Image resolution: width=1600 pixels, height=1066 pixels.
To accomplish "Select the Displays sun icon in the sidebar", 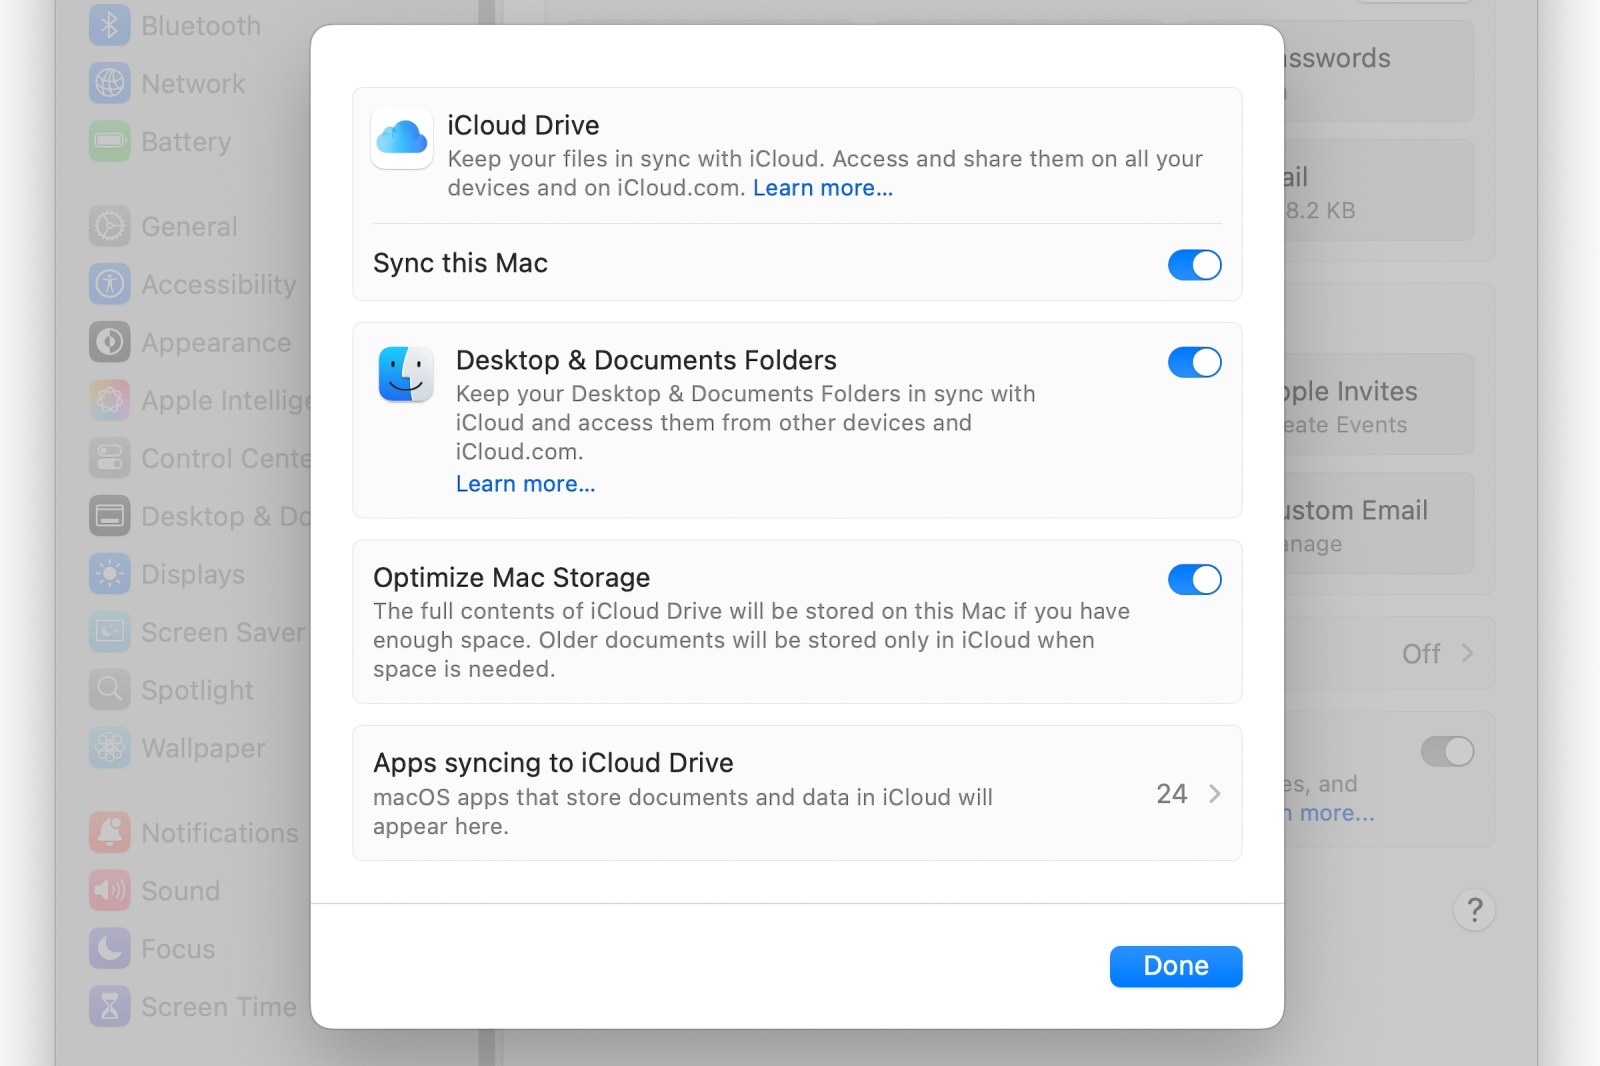I will (110, 575).
